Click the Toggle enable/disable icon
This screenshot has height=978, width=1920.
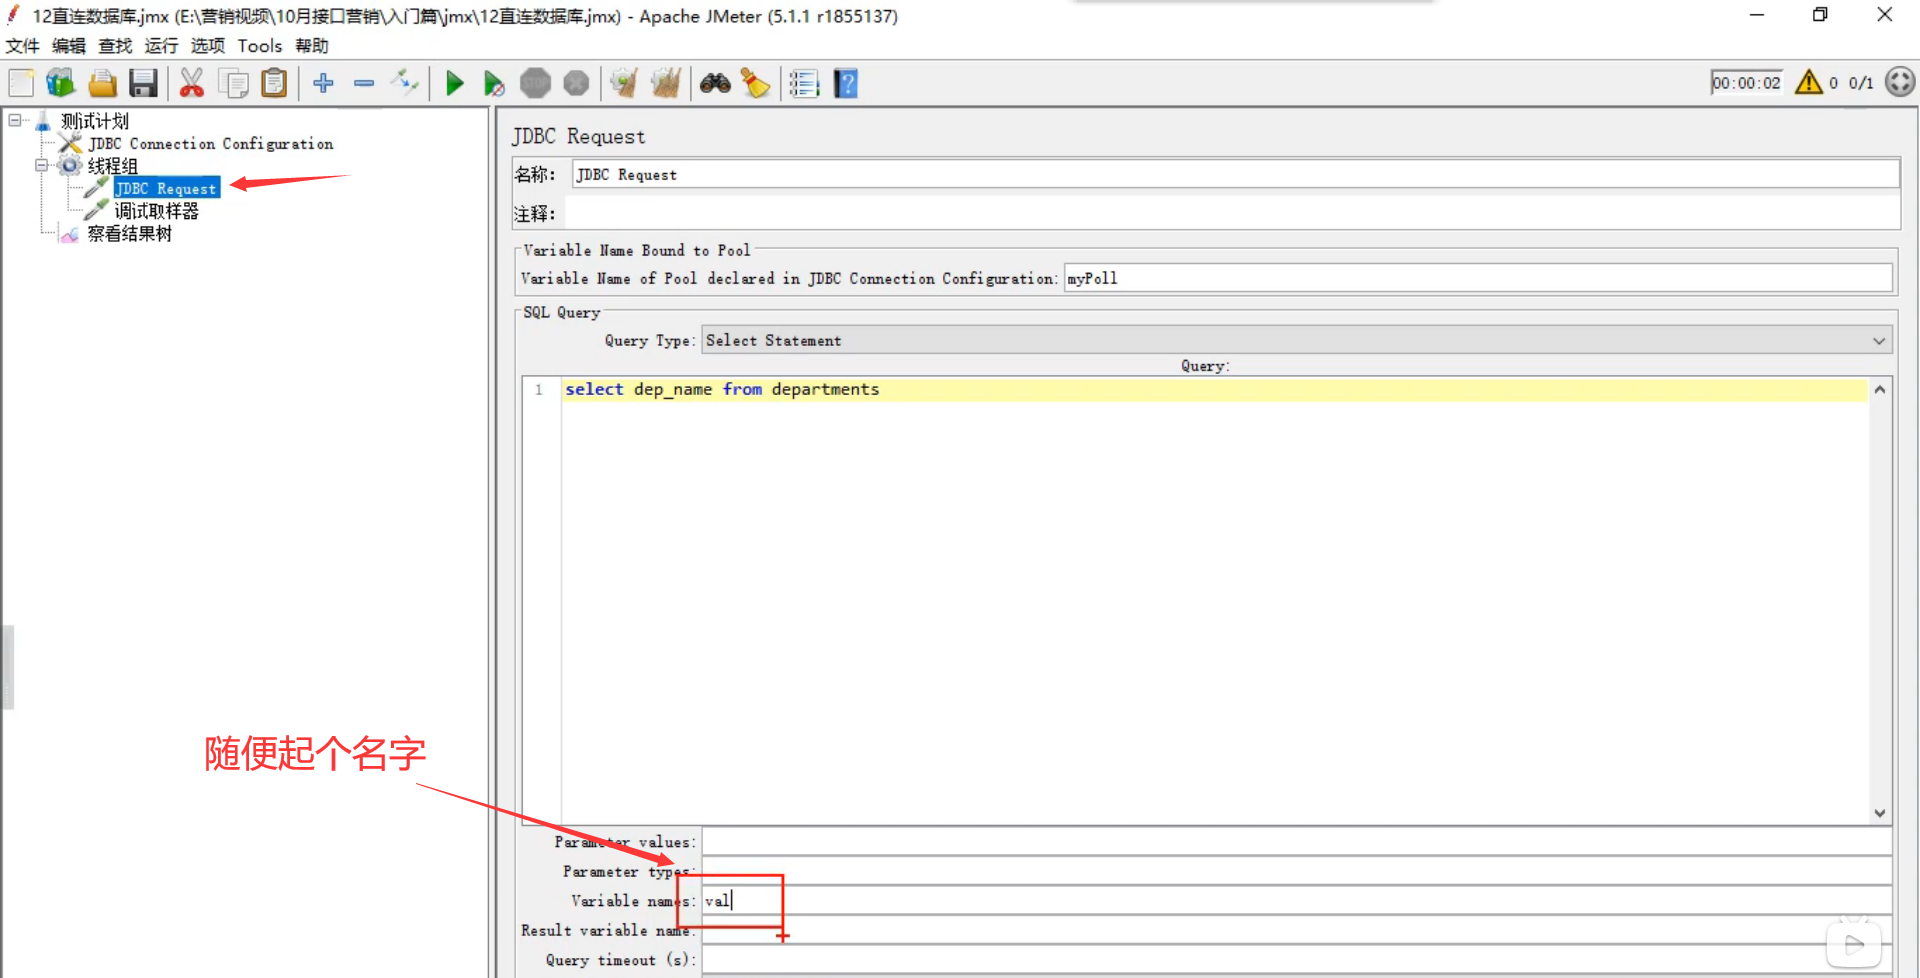click(405, 82)
